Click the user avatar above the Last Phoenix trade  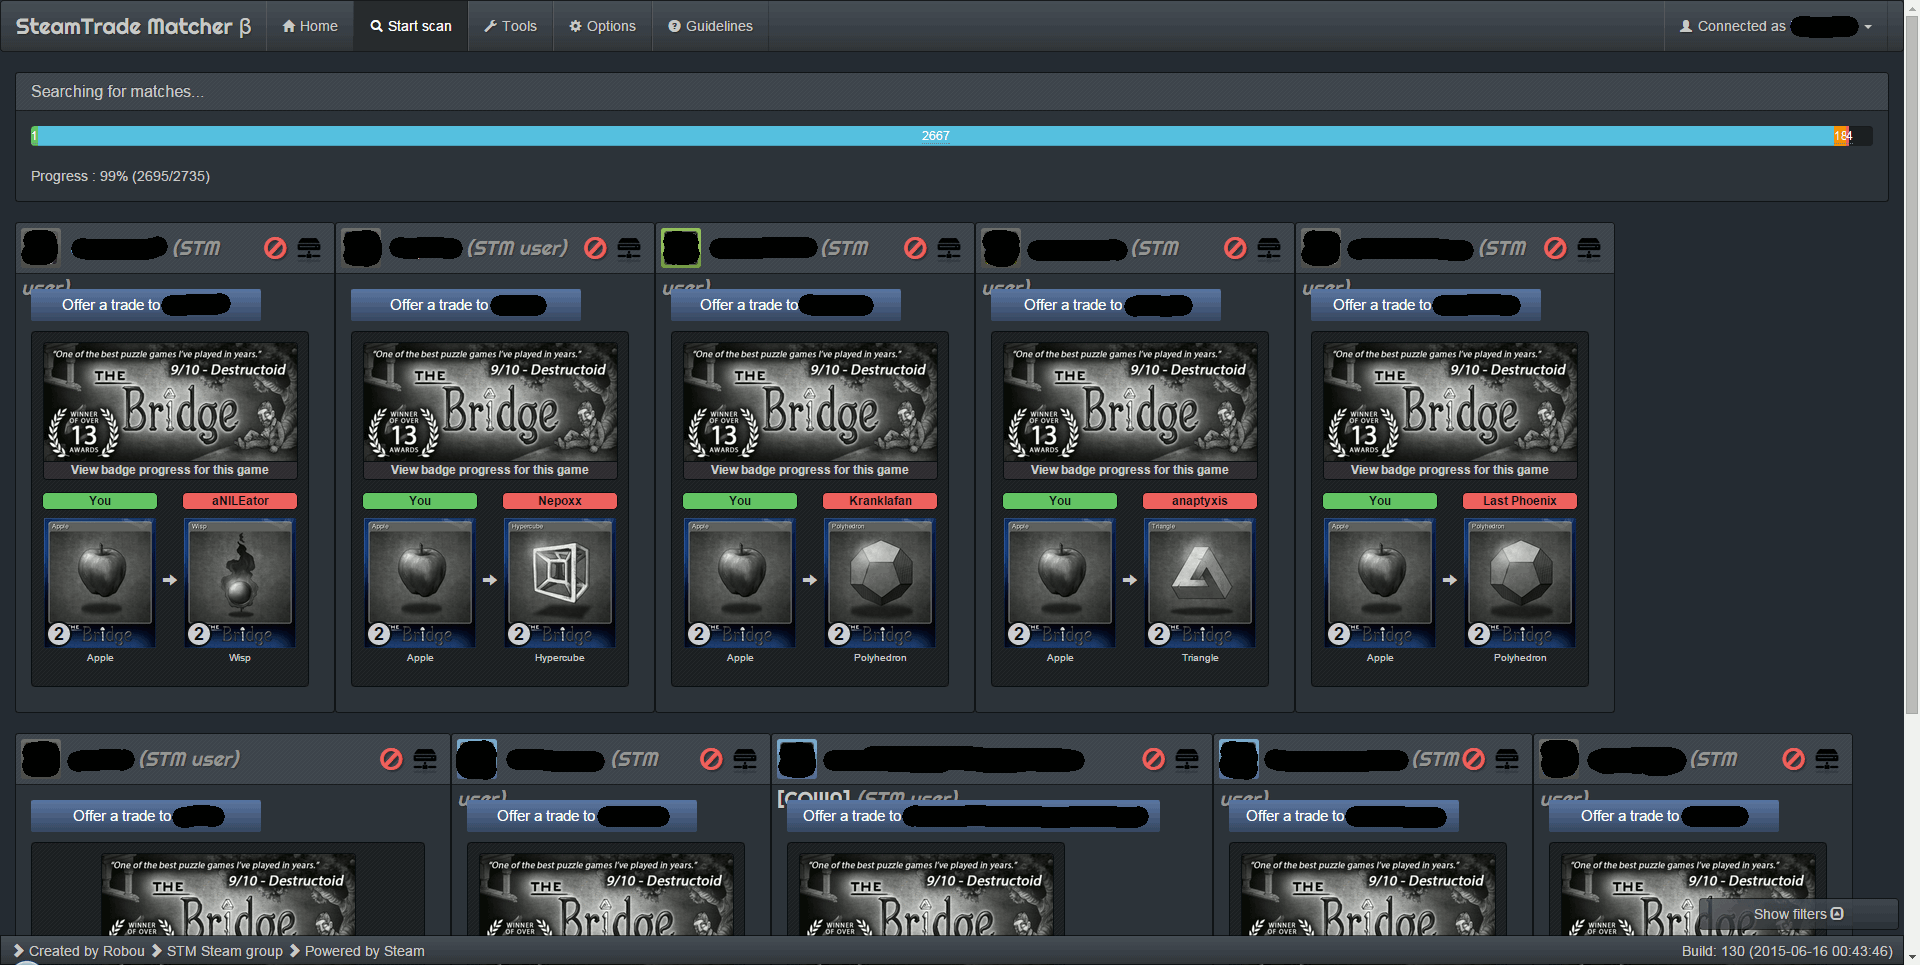tap(1321, 248)
